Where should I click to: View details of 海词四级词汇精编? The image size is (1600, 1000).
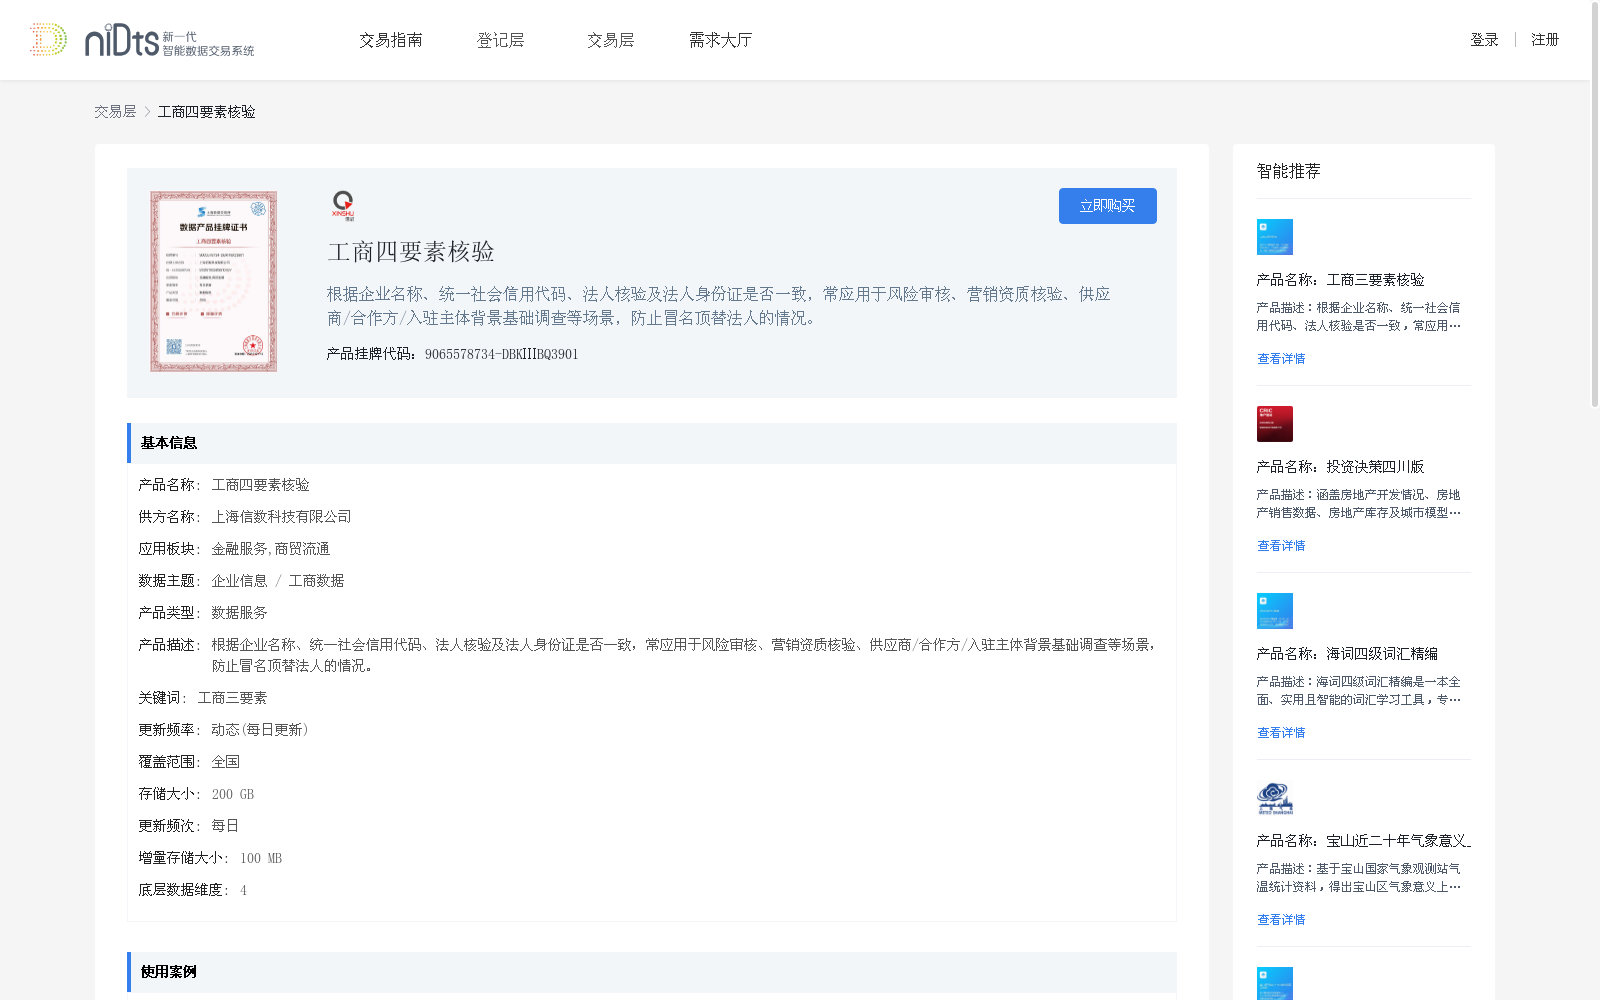coord(1281,733)
